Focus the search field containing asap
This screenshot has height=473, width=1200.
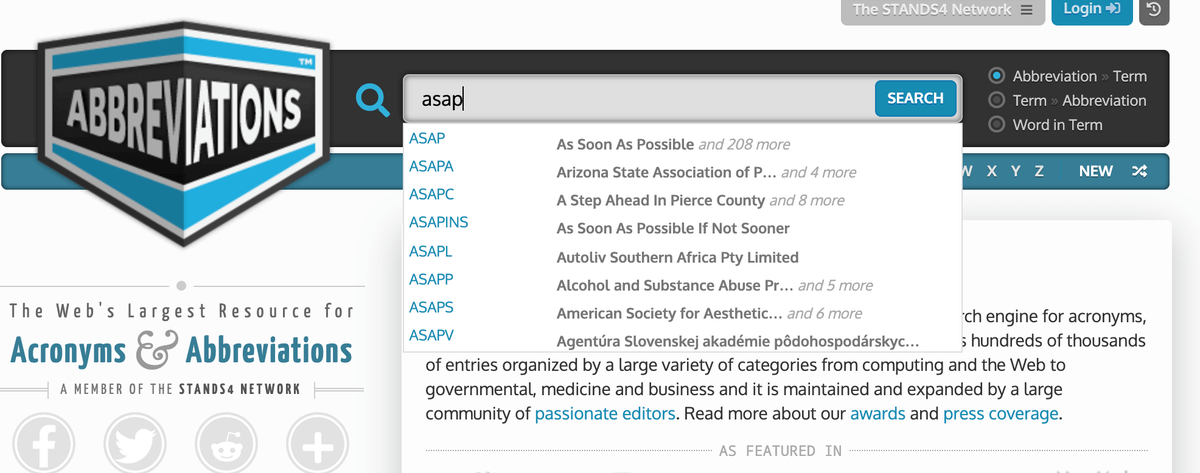(x=638, y=99)
